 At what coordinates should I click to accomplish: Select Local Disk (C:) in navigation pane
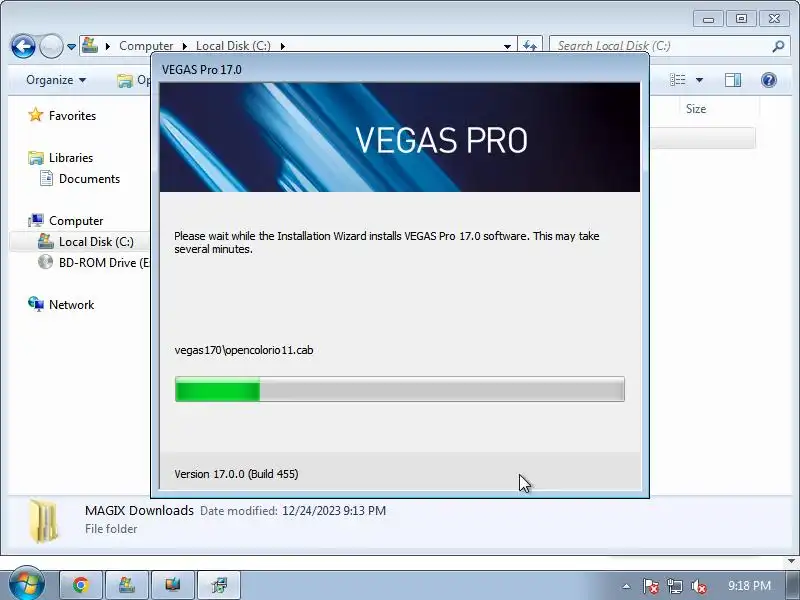(x=96, y=242)
